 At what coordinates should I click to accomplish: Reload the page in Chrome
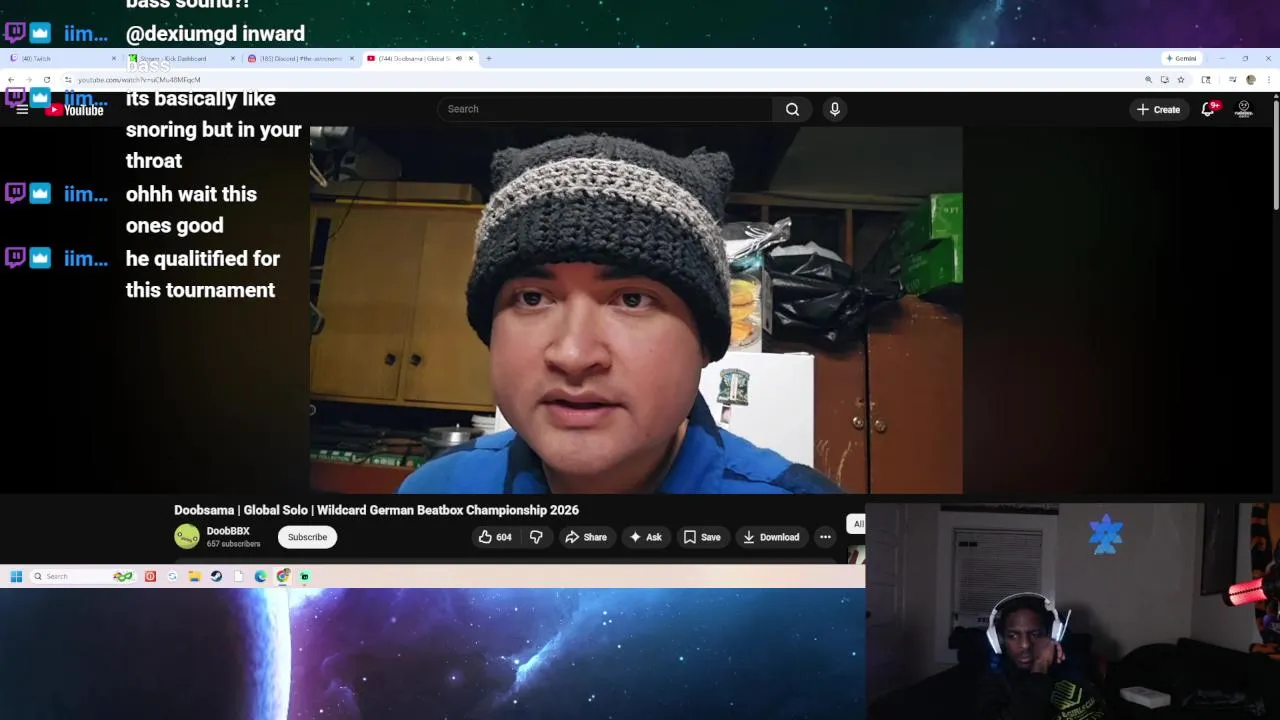46,79
